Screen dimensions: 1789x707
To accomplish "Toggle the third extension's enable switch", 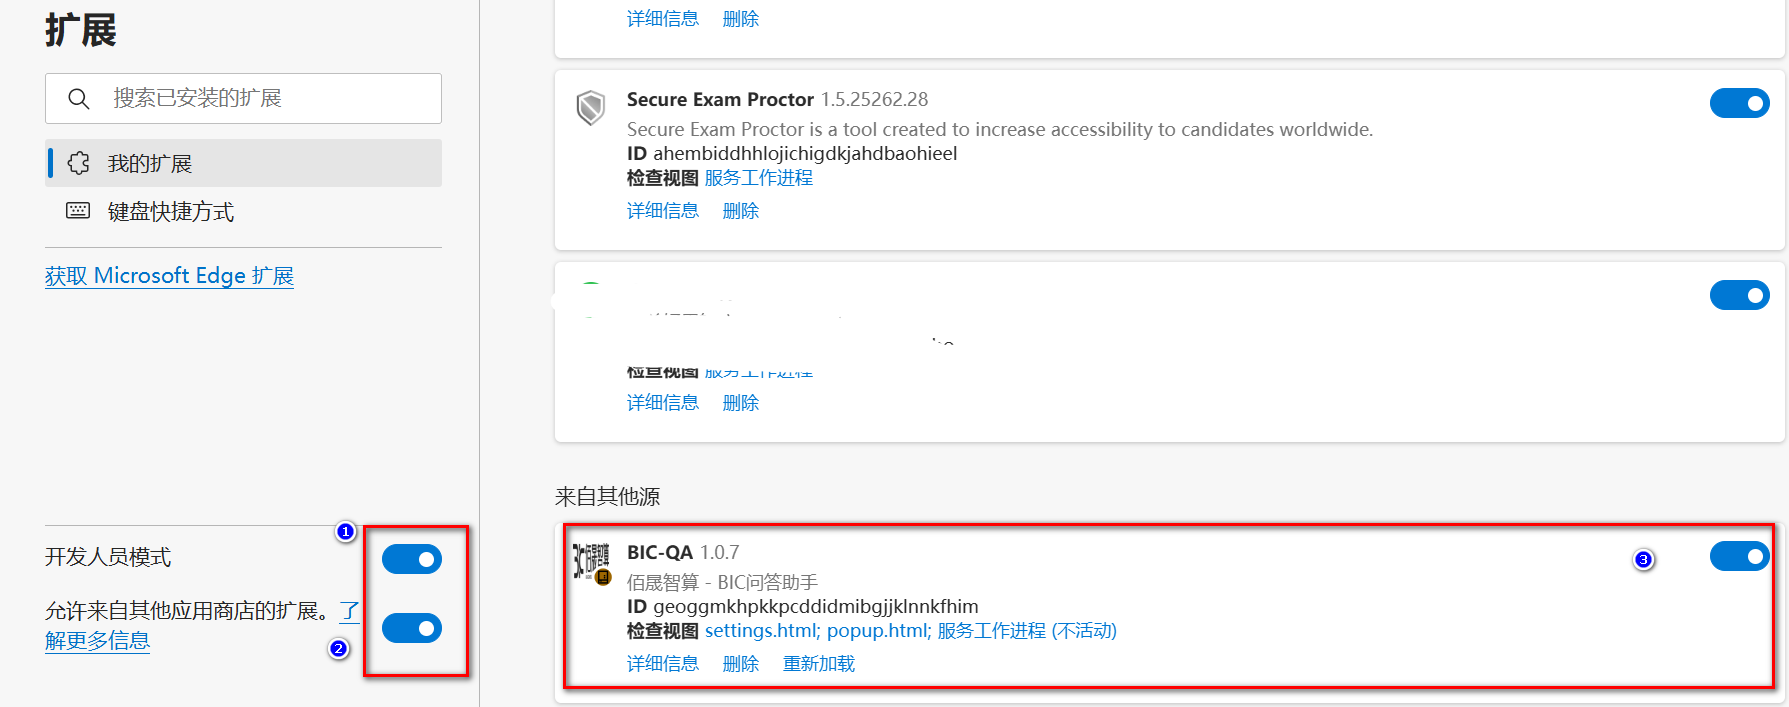I will click(x=1740, y=295).
